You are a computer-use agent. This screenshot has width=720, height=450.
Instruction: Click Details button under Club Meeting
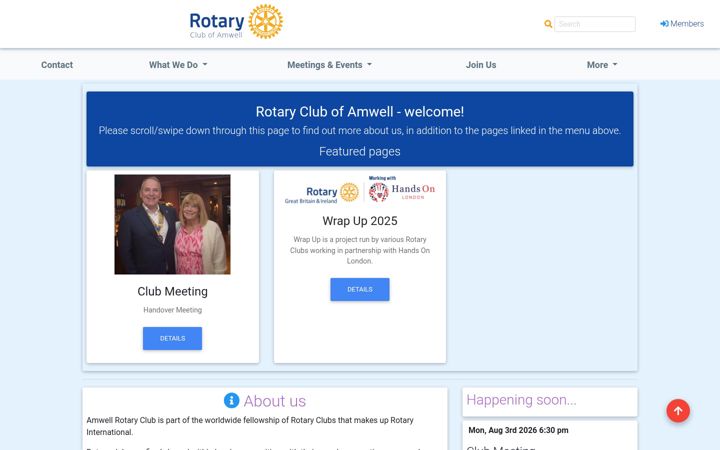tap(172, 338)
